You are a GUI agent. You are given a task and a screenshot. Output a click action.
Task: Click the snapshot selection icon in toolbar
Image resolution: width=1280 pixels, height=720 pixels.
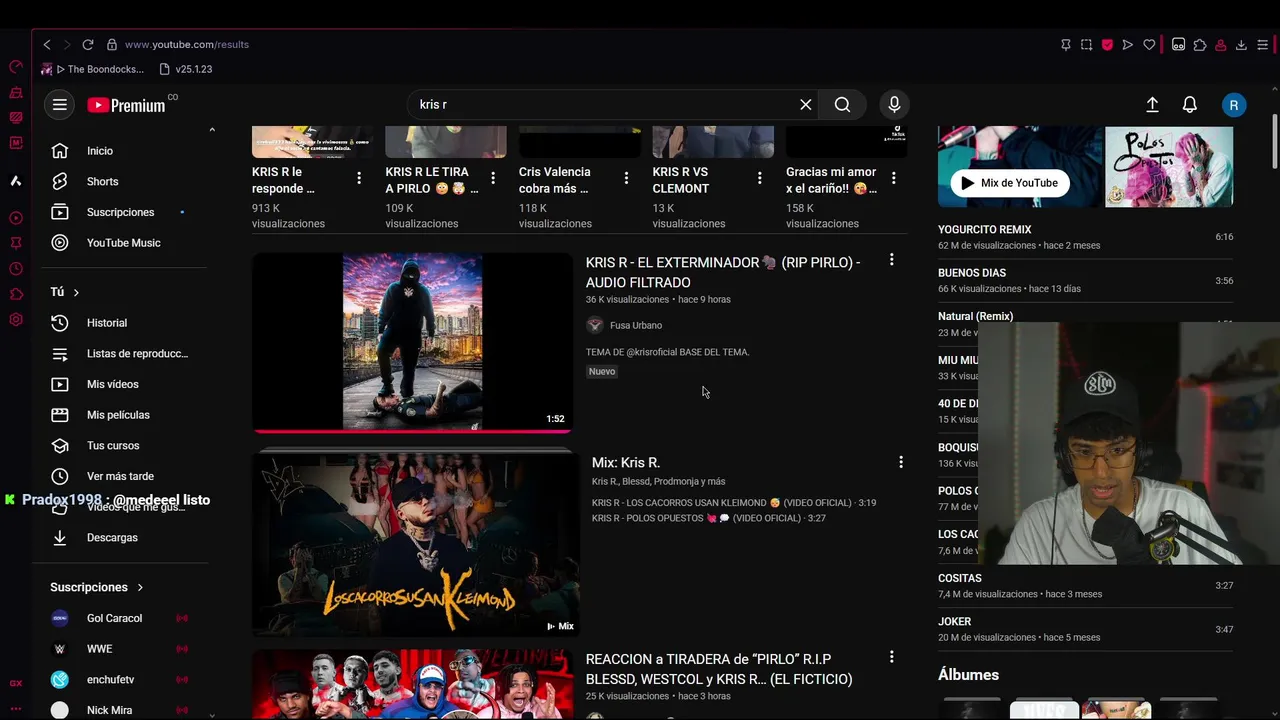click(1086, 44)
